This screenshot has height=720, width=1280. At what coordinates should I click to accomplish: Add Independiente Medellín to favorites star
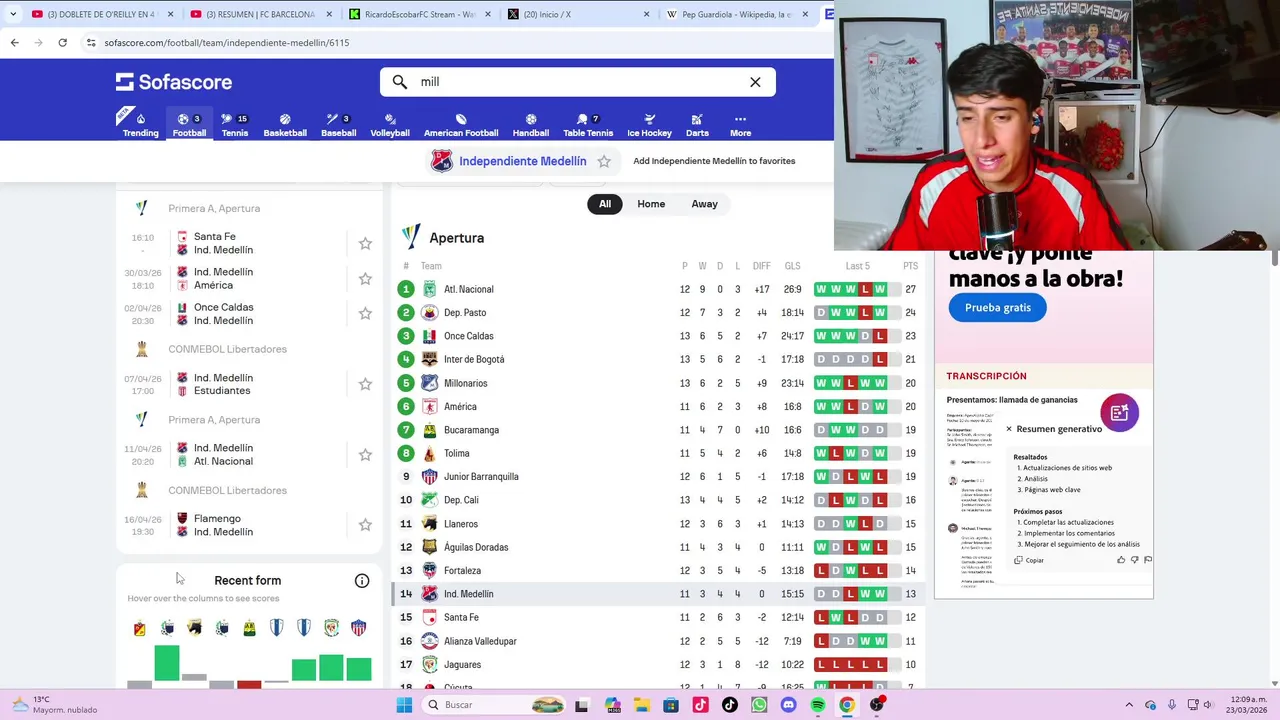(x=604, y=161)
